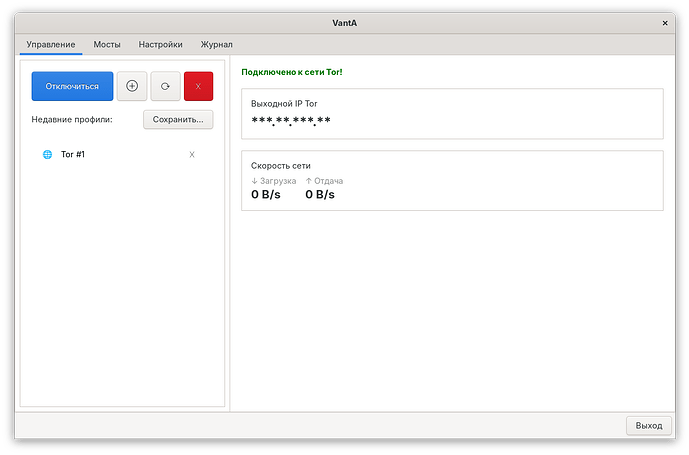
Task: Click the Недавние профили: label
Action: click(x=72, y=120)
